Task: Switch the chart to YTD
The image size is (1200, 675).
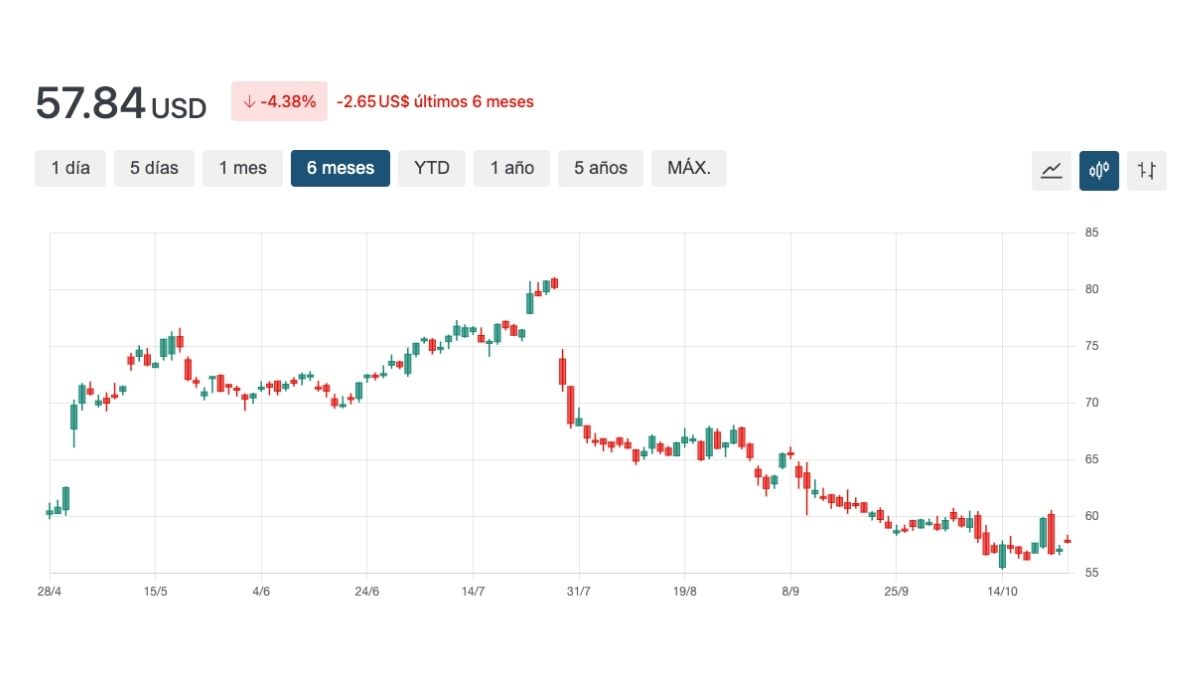Action: pos(432,168)
